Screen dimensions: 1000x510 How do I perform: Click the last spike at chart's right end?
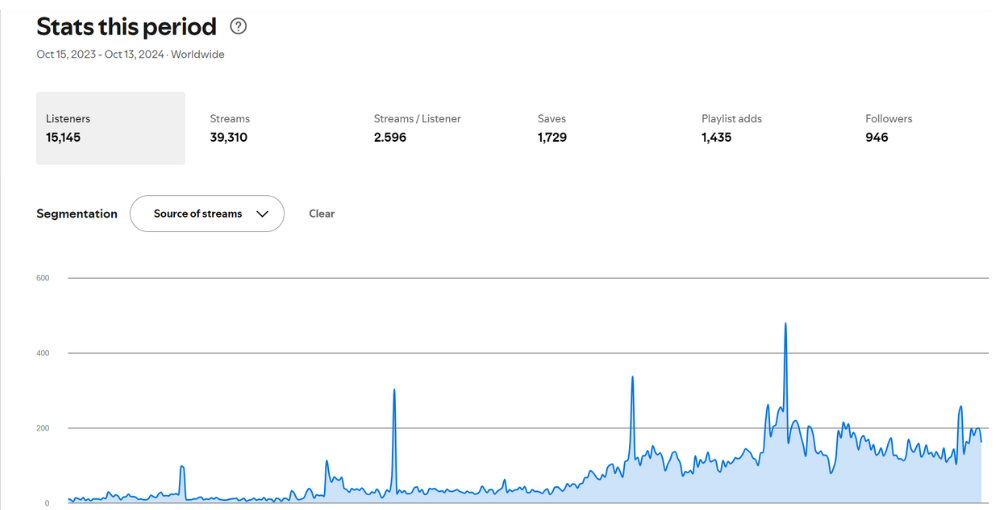pyautogui.click(x=960, y=408)
